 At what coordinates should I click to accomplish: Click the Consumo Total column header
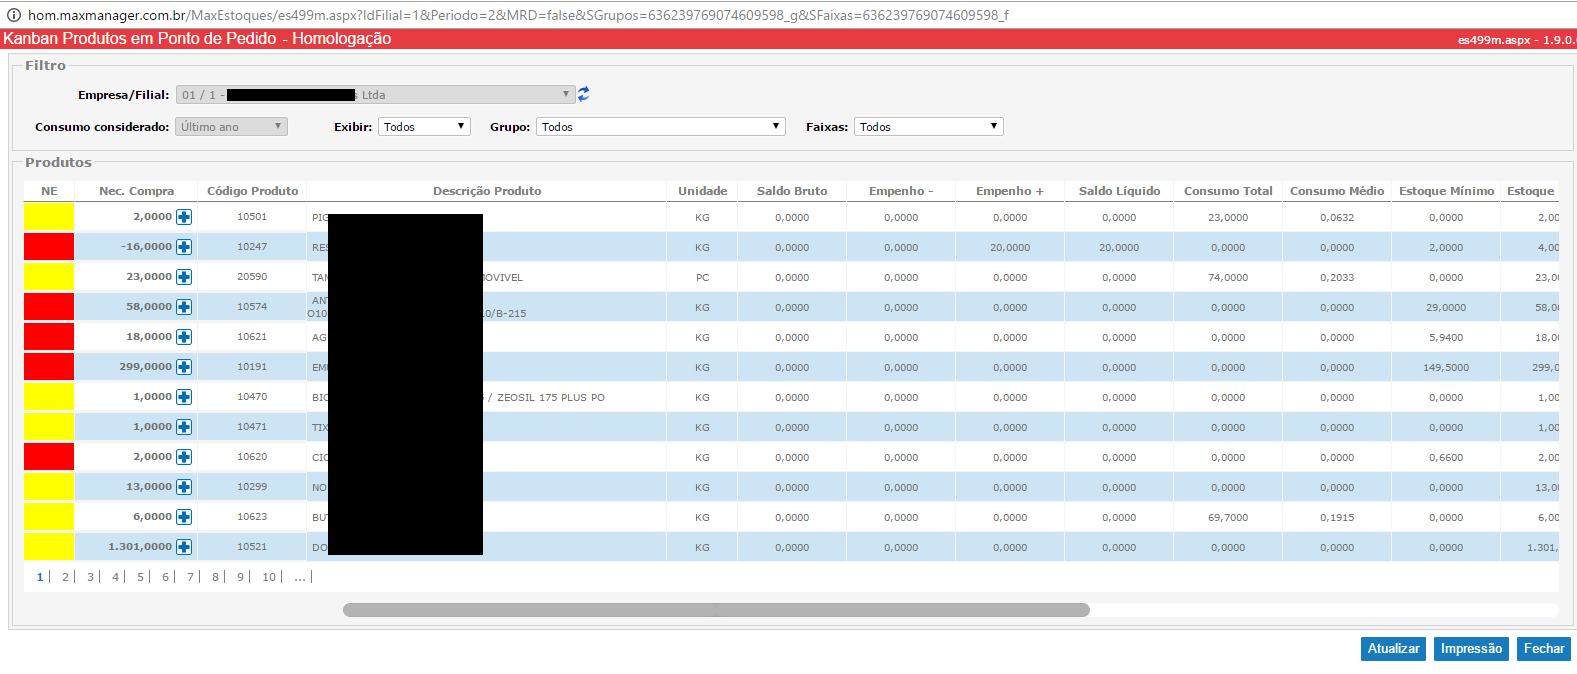pos(1228,191)
